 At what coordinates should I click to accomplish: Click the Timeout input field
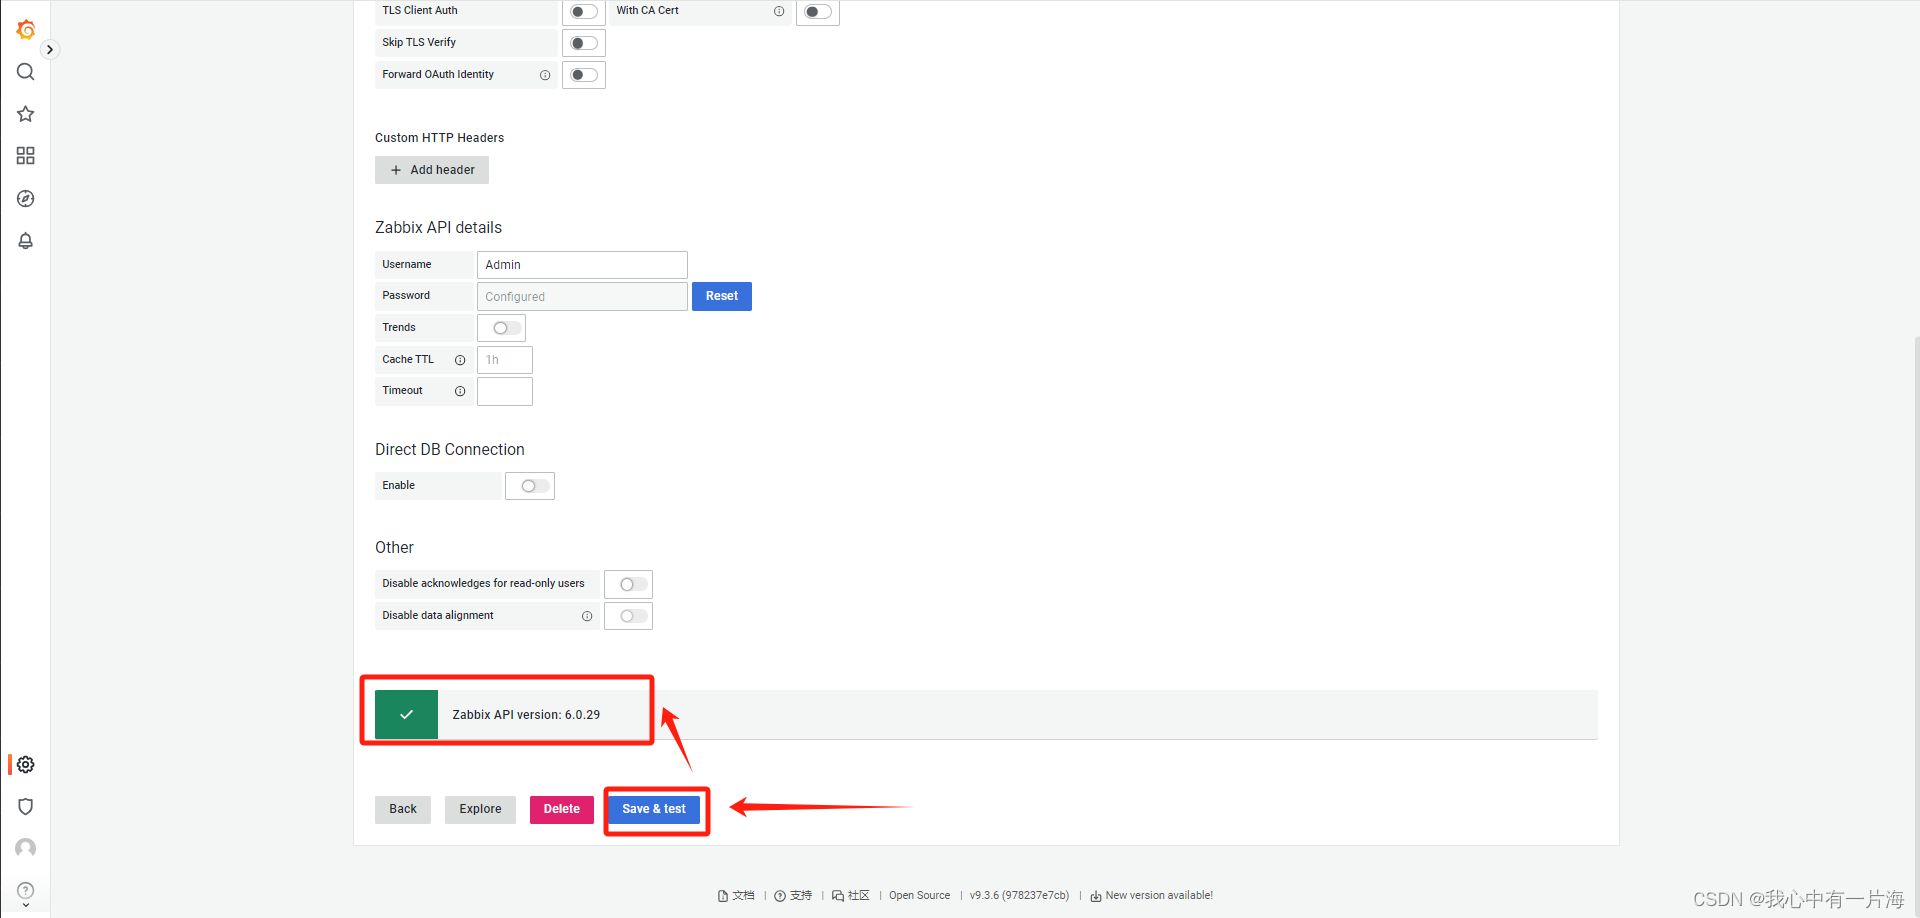pos(505,391)
